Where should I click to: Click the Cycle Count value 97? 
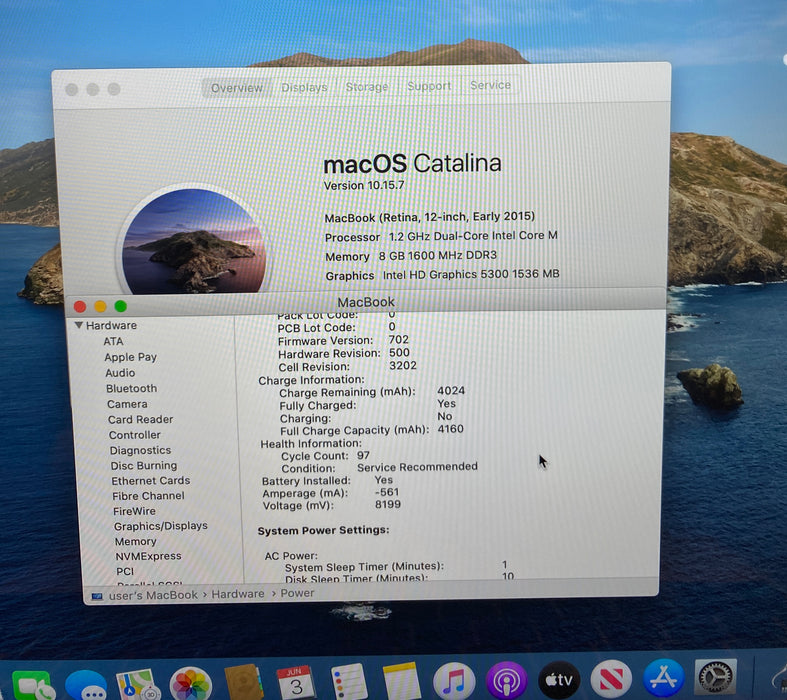(x=363, y=455)
